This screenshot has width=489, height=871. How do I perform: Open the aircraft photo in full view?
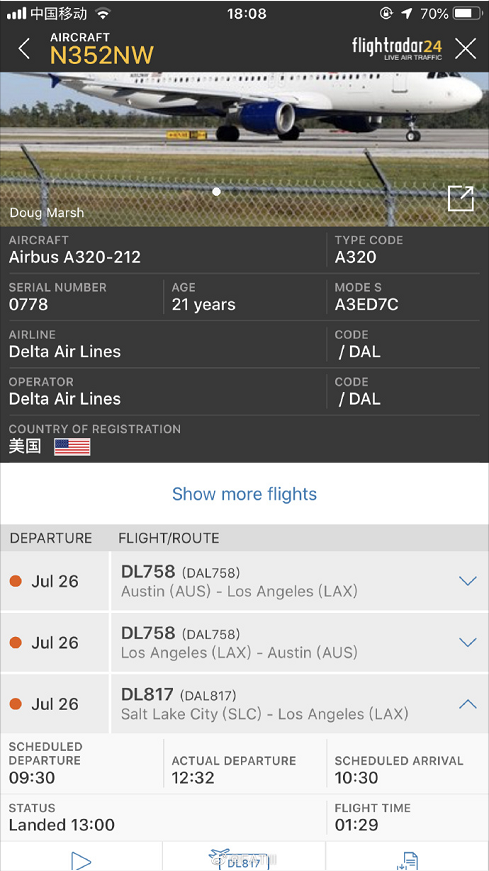coord(461,198)
